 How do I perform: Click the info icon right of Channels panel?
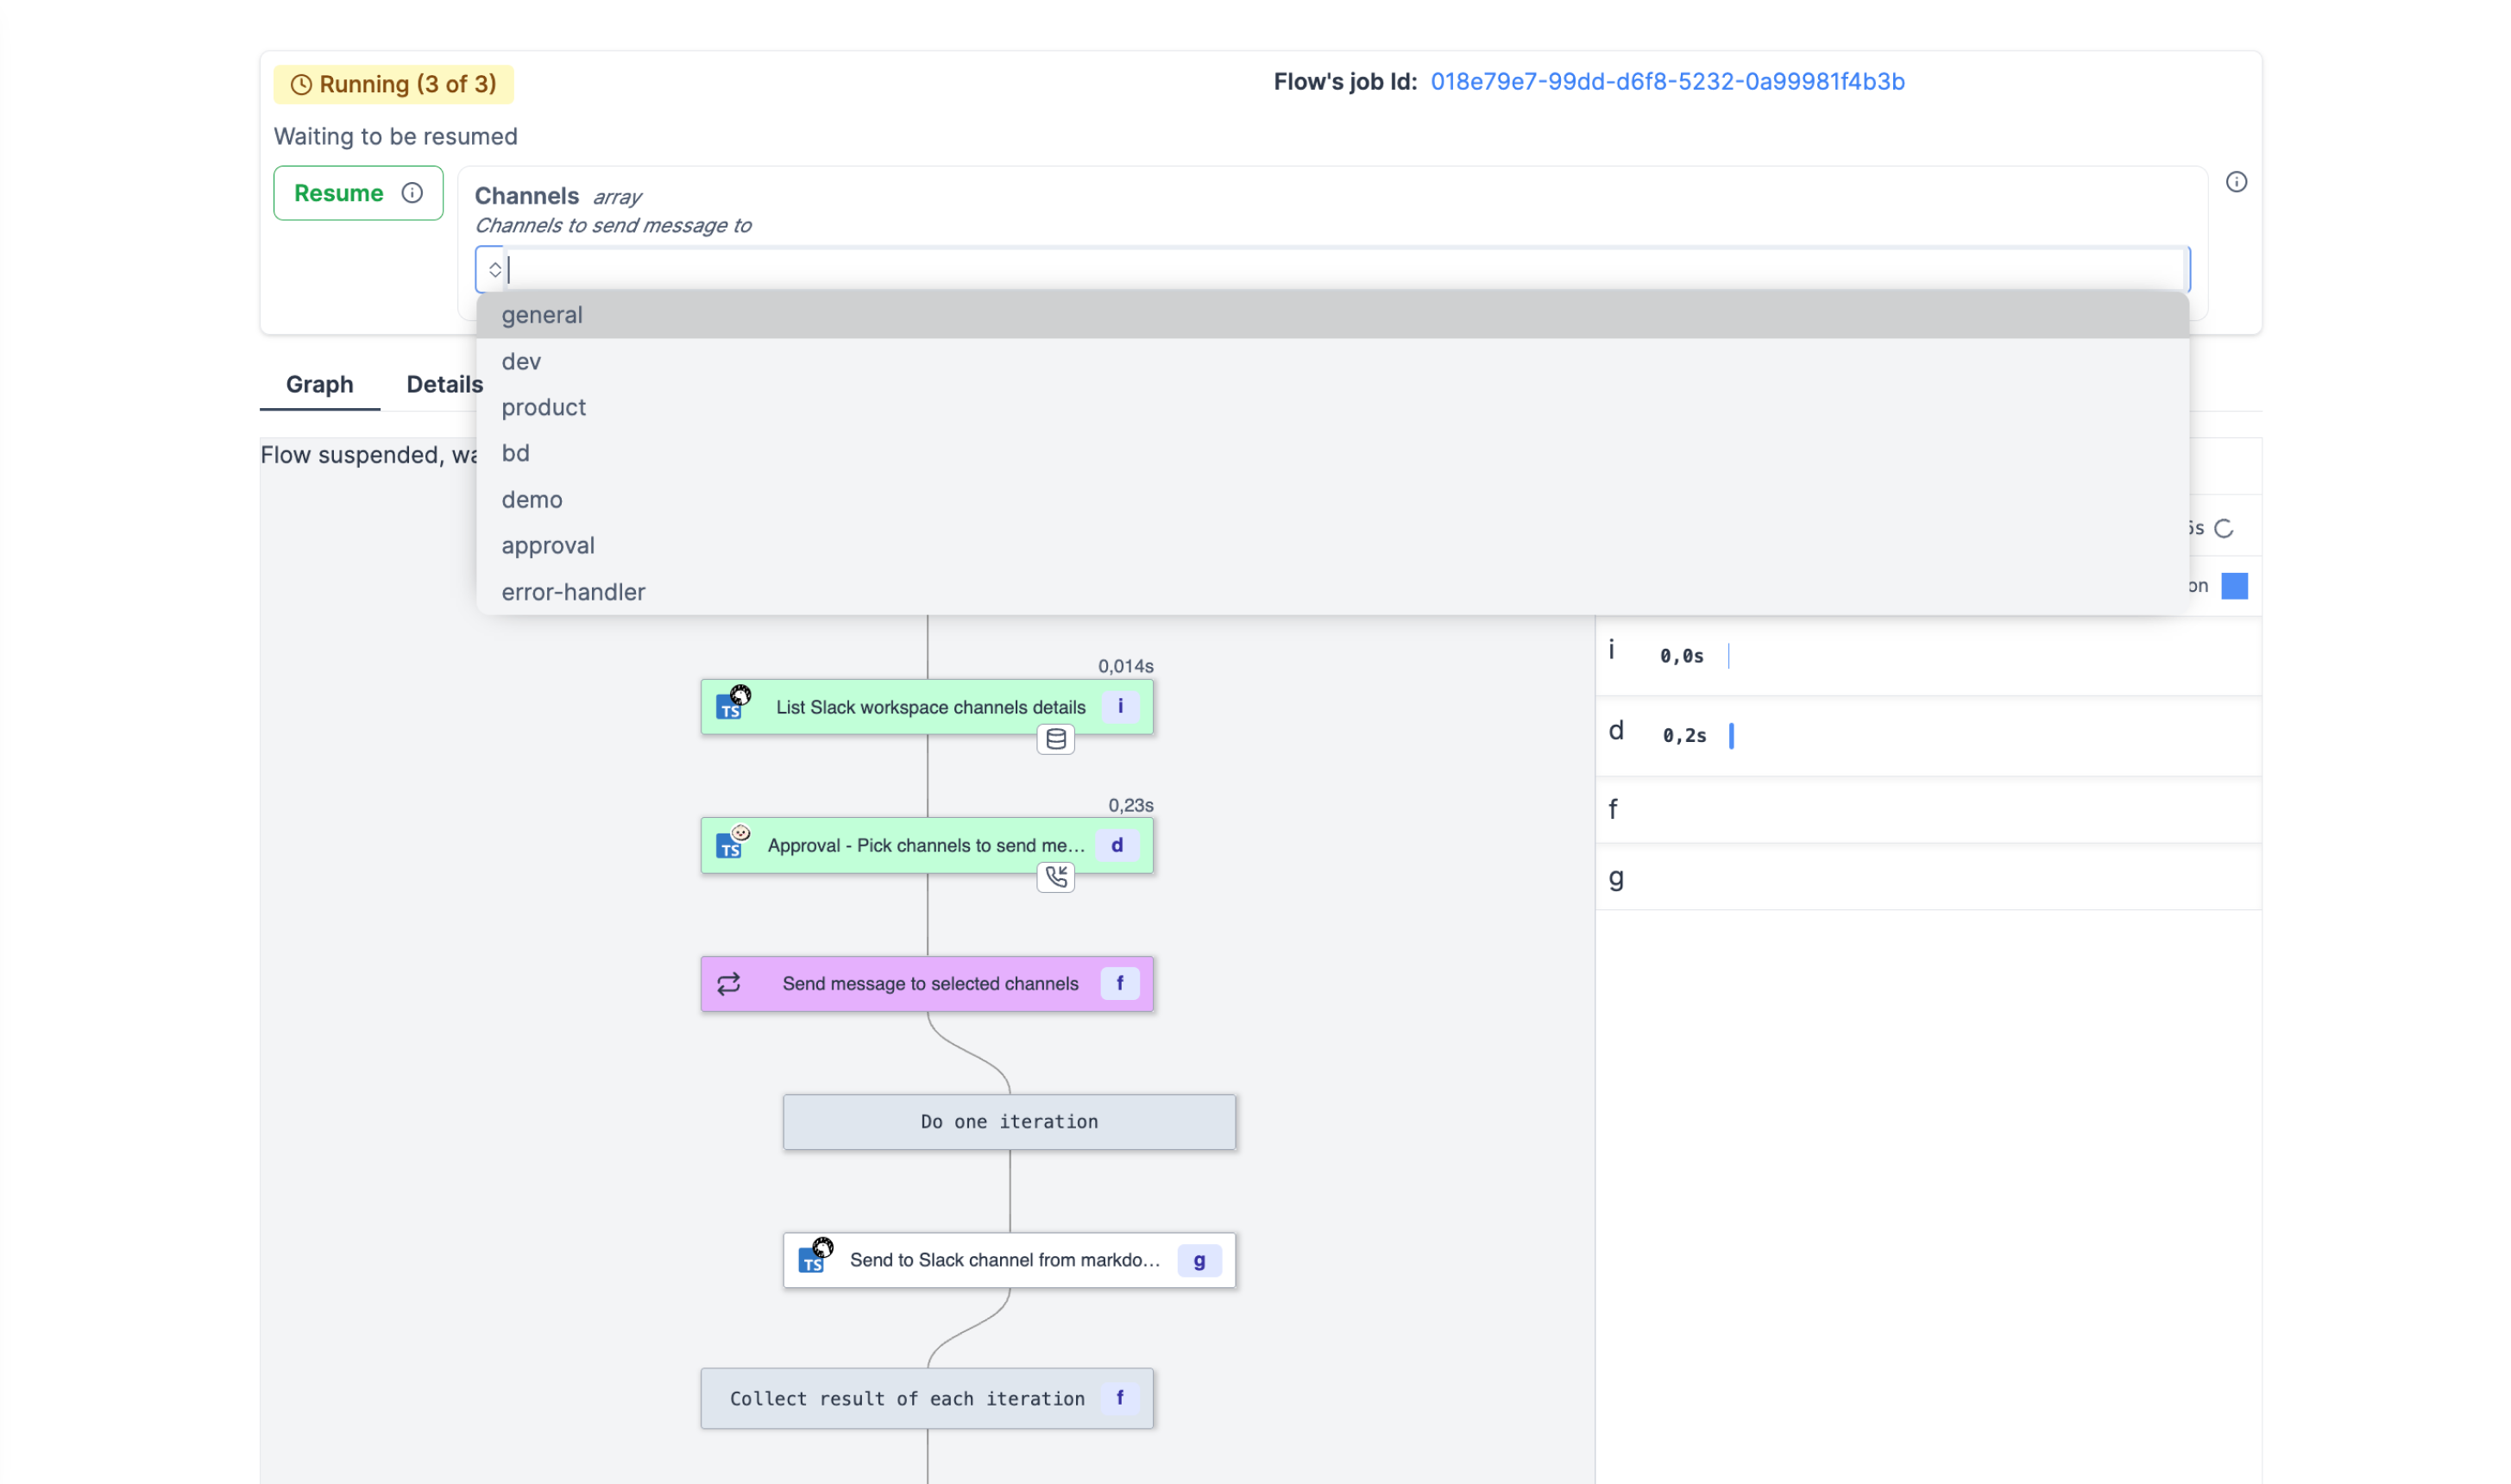tap(2236, 182)
